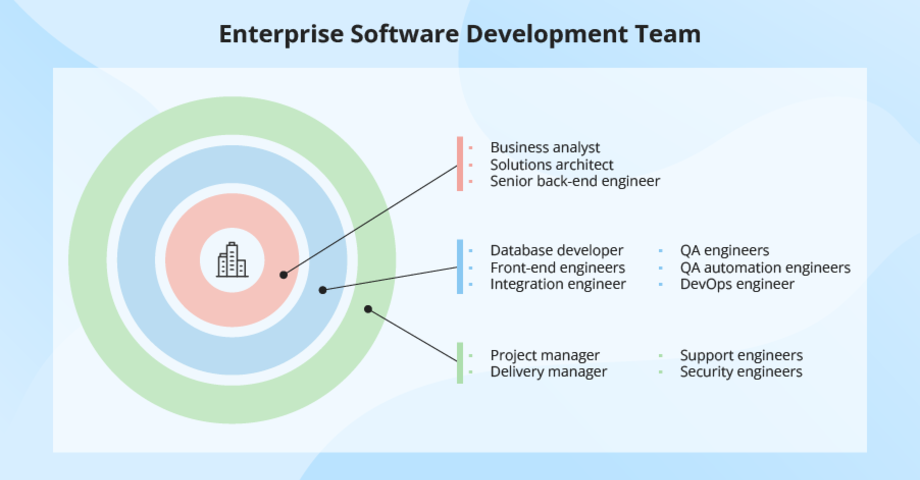
Task: Click the office building icon in center
Action: point(232,260)
